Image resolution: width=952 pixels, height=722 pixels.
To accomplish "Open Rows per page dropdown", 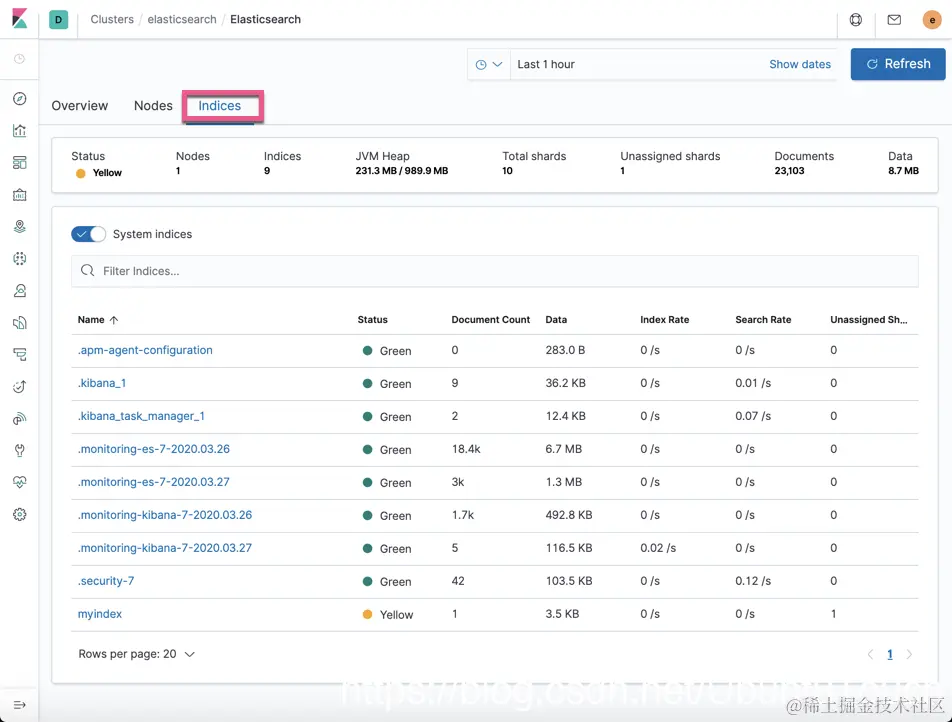I will click(137, 654).
